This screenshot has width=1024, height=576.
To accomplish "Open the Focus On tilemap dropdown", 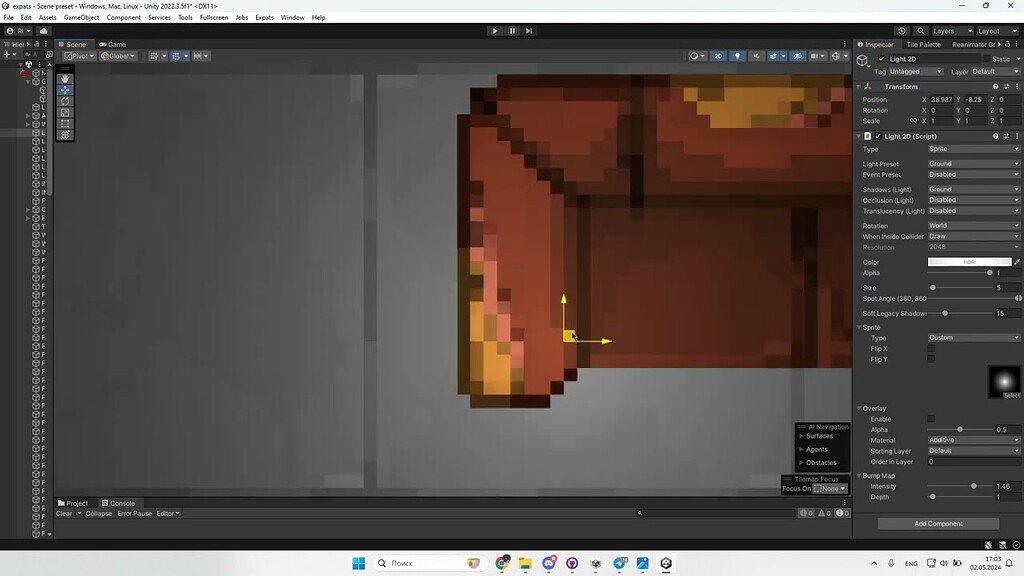I will 831,488.
